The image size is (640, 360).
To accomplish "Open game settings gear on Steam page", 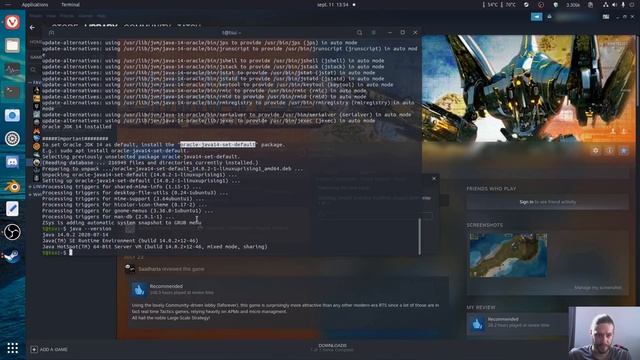I will (x=596, y=151).
